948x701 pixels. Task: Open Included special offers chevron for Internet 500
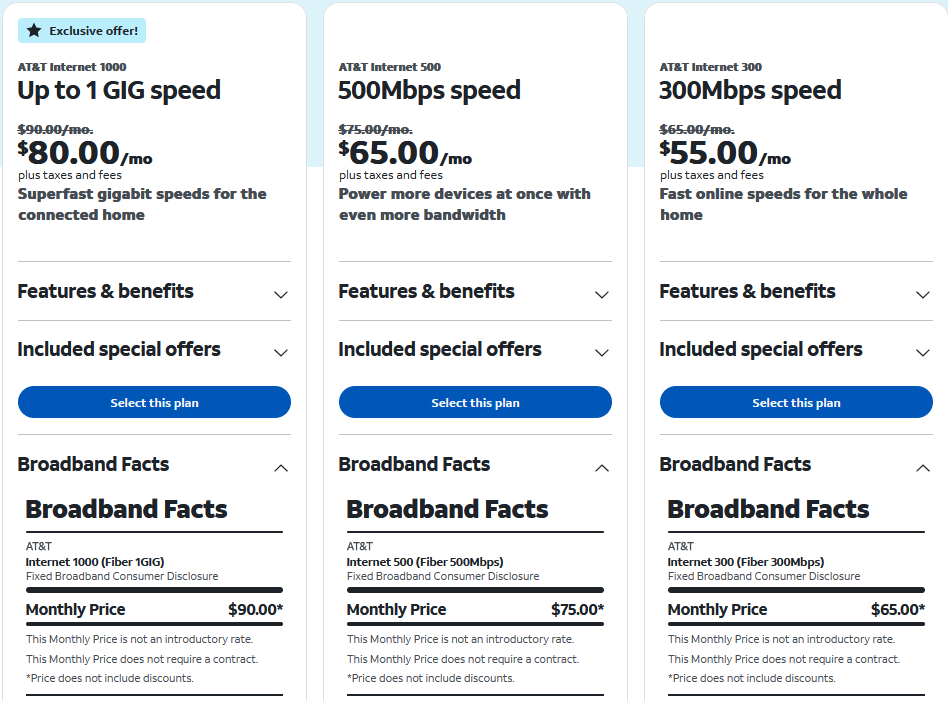click(x=602, y=353)
